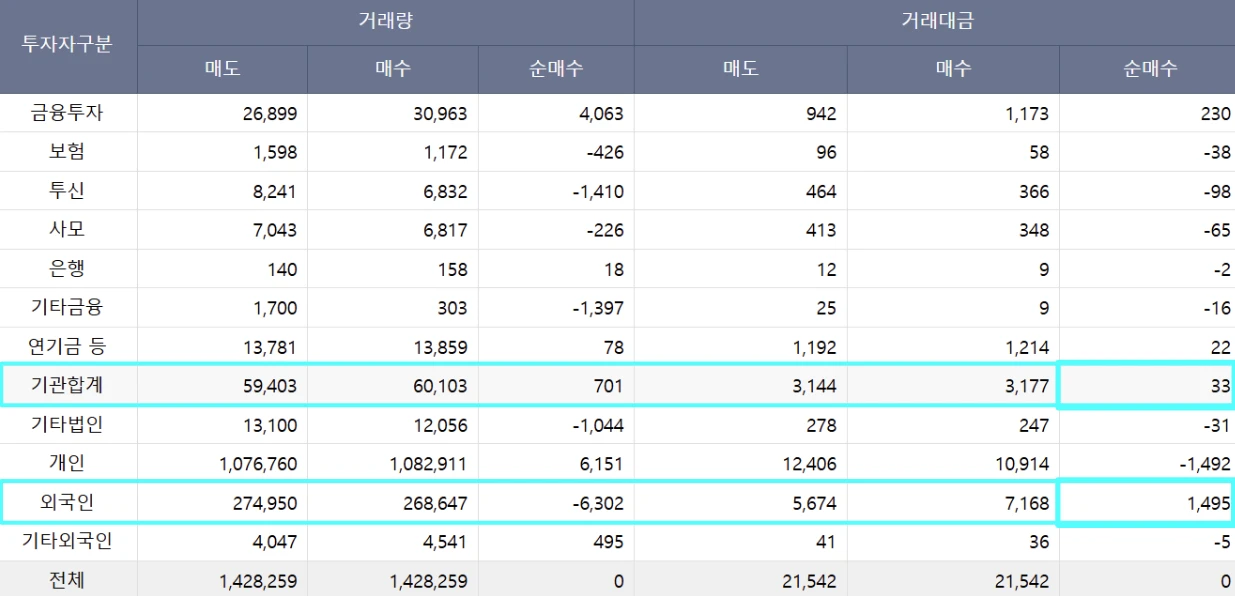Viewport: 1235px width, 596px height.
Task: Click the 투자자구분 column header
Action: pos(67,47)
